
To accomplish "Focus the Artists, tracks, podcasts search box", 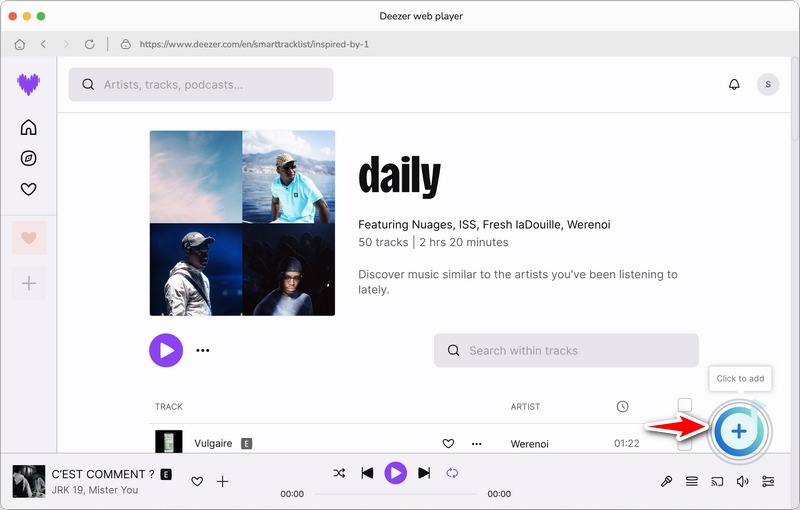I will (201, 84).
